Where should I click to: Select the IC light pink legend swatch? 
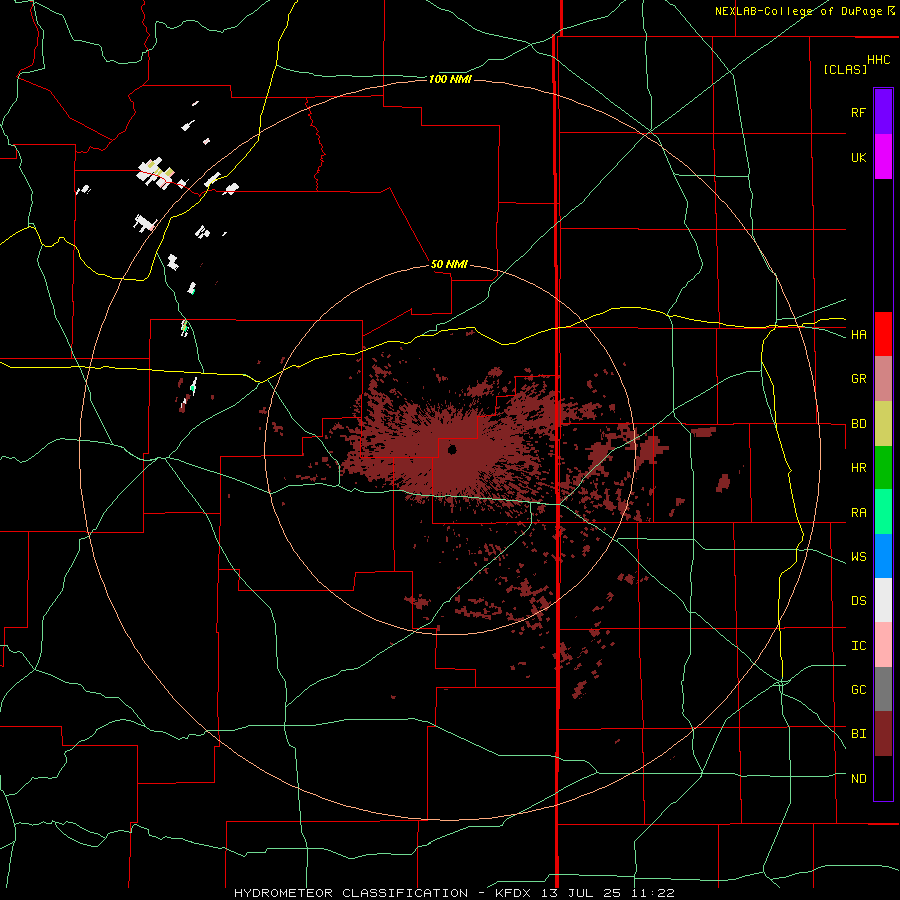[883, 645]
